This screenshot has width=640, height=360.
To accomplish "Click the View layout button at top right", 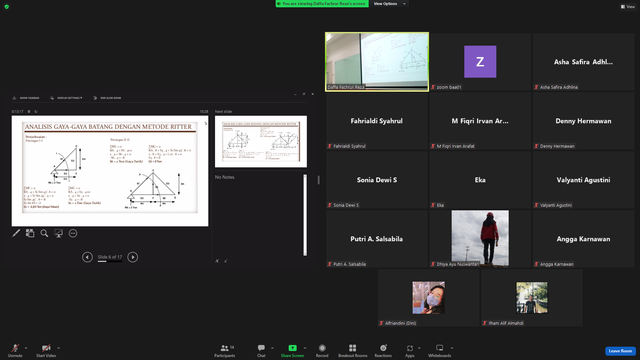I will (x=628, y=7).
